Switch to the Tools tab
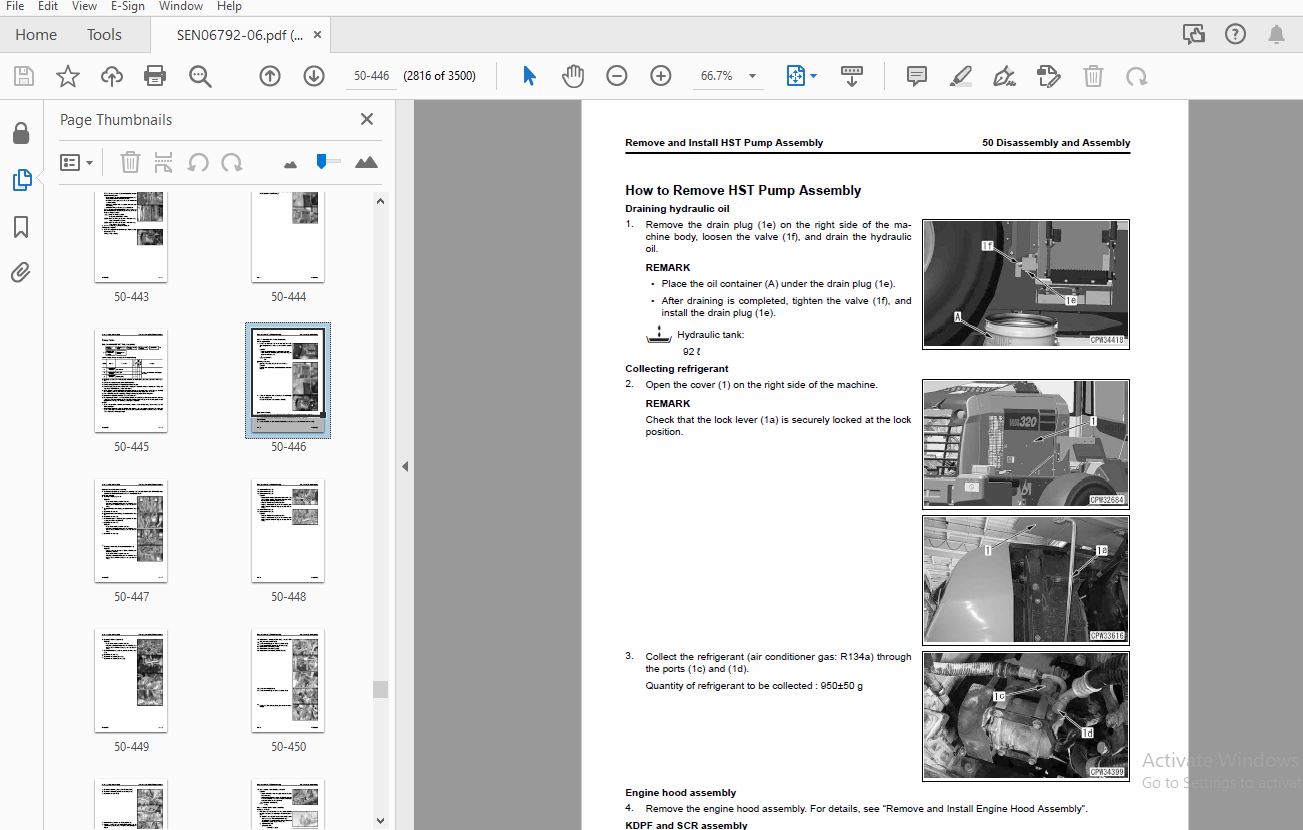The height and width of the screenshot is (830, 1303). tap(104, 34)
